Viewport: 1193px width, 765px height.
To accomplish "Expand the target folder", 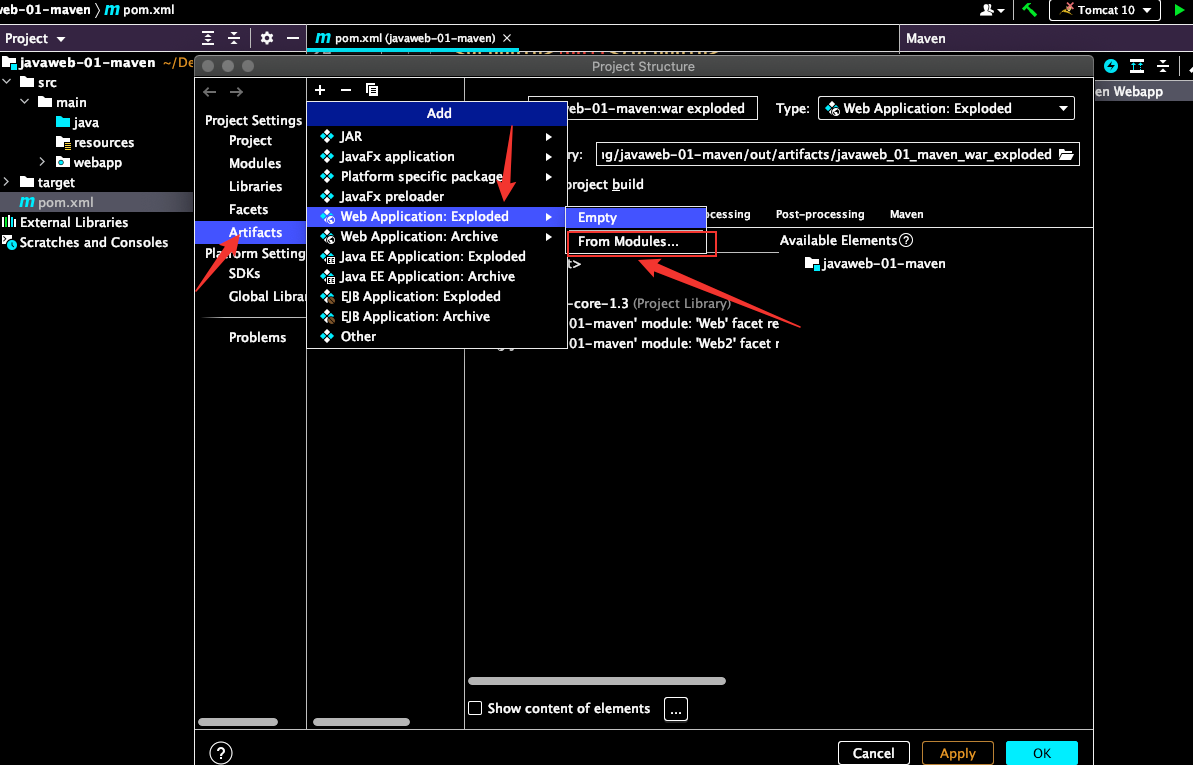I will tap(7, 181).
